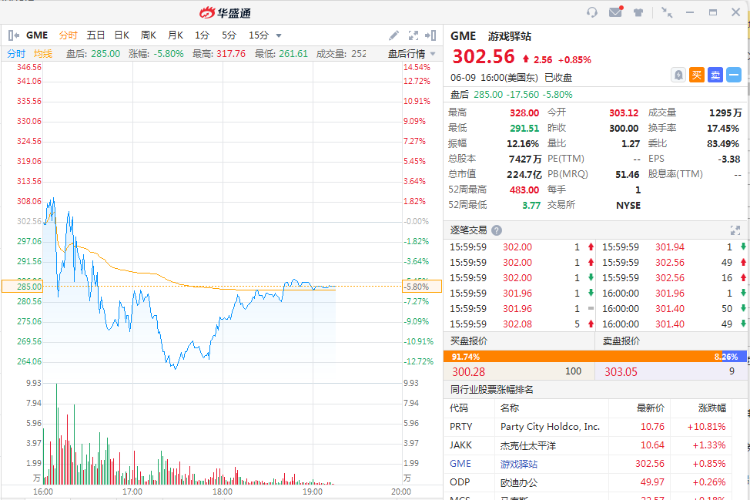Click the Huasheng Tong logo
Viewport: 750px width, 500px height.
(x=225, y=13)
